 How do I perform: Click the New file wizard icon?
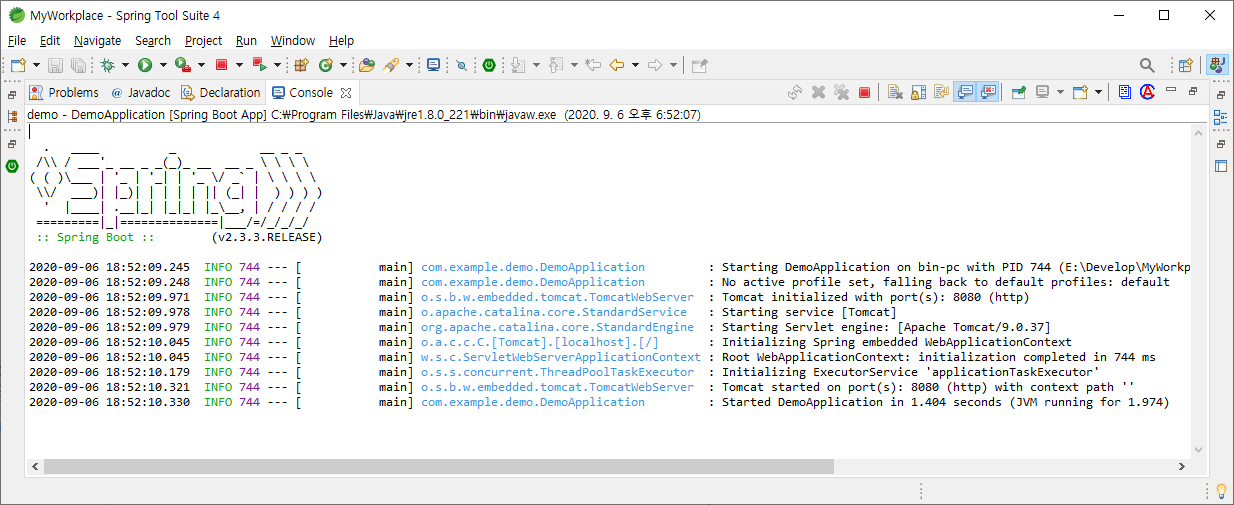(17, 65)
